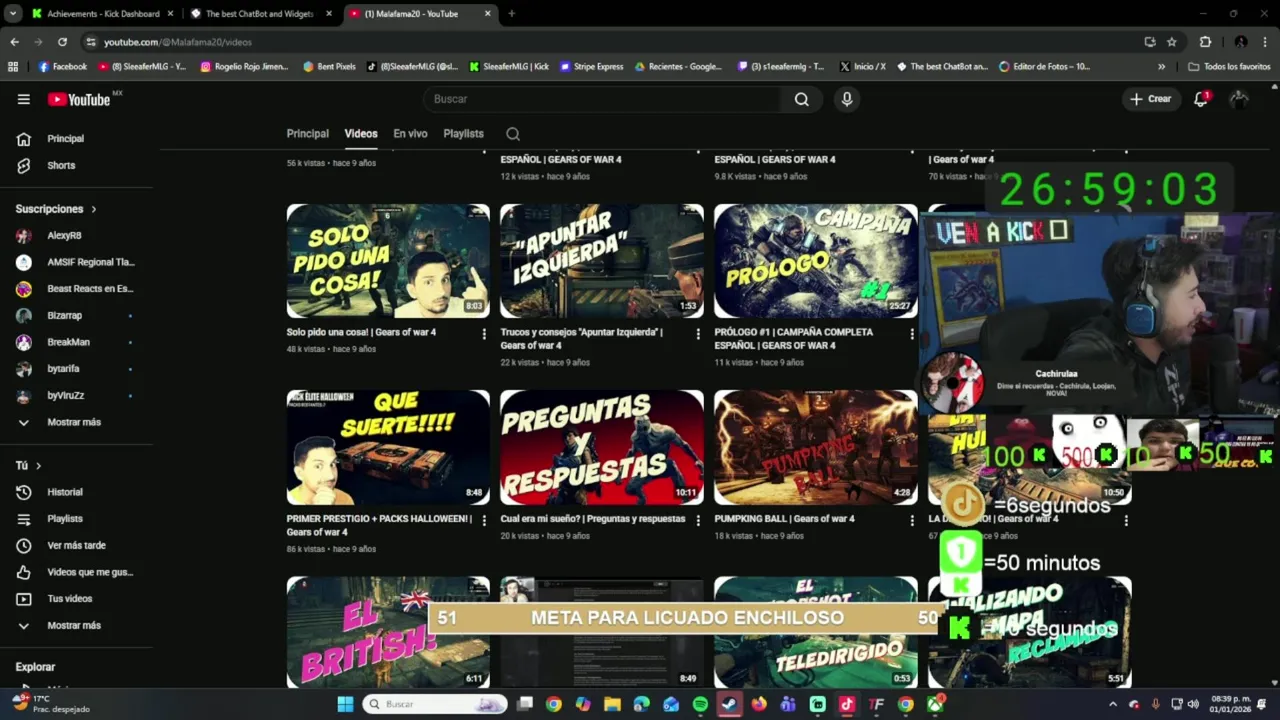Image resolution: width=1280 pixels, height=720 pixels.
Task: Expand the Tú section chevron
Action: coord(39,466)
